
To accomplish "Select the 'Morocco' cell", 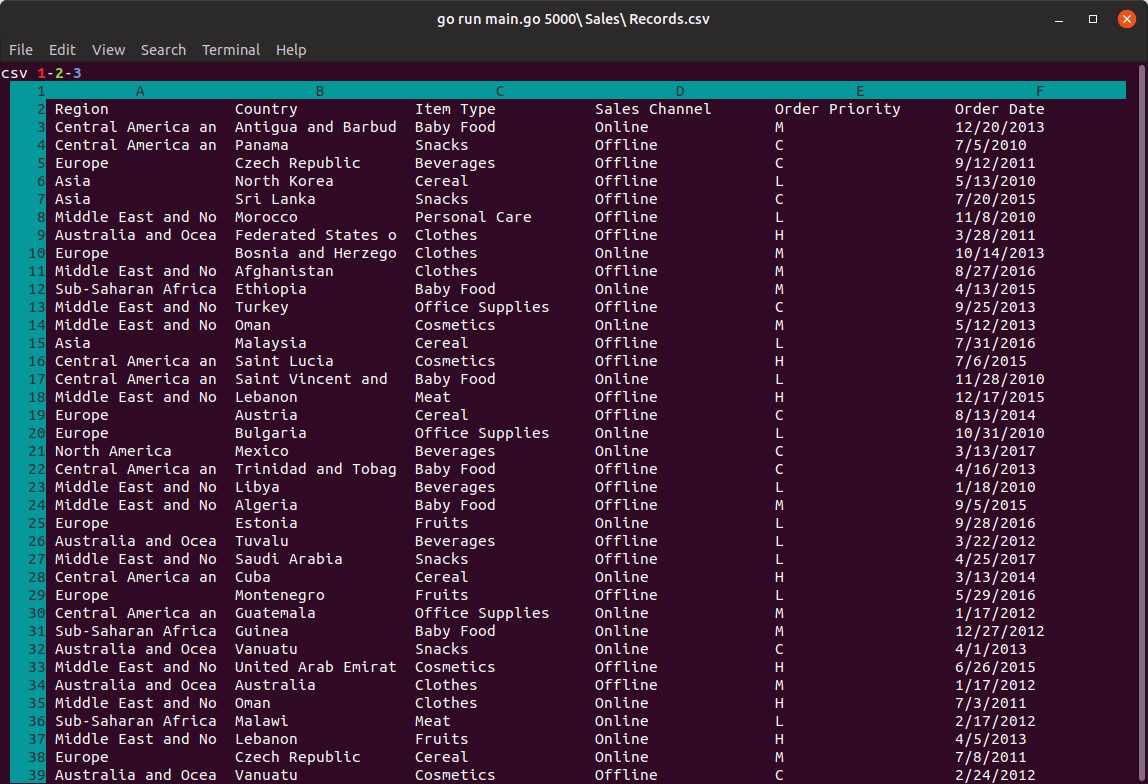I will click(x=266, y=217).
